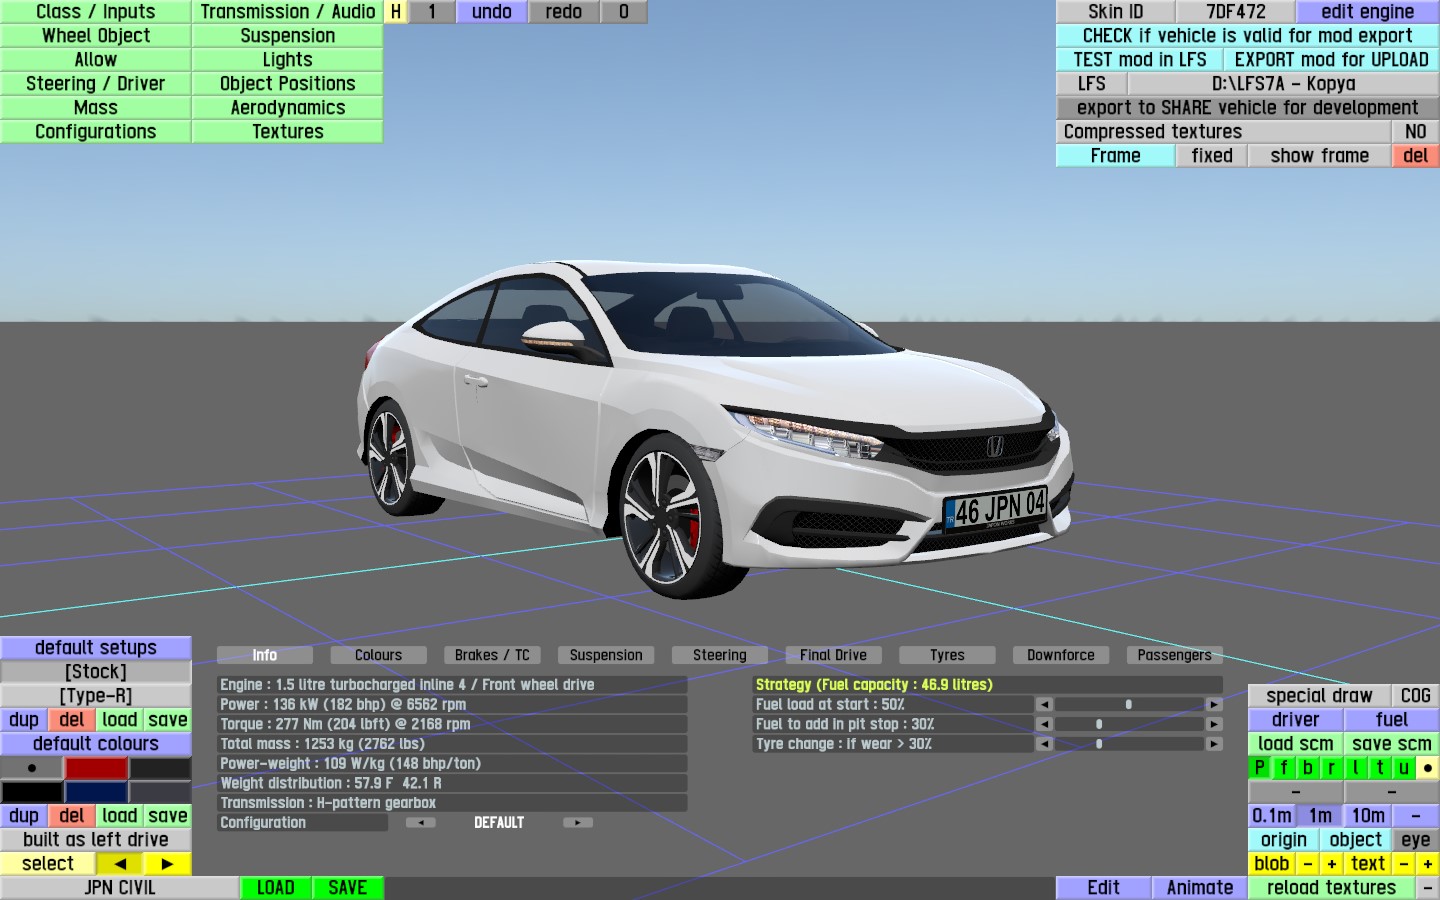Click the minus button next to 10m
Viewport: 1440px width, 900px height.
coord(1416,816)
